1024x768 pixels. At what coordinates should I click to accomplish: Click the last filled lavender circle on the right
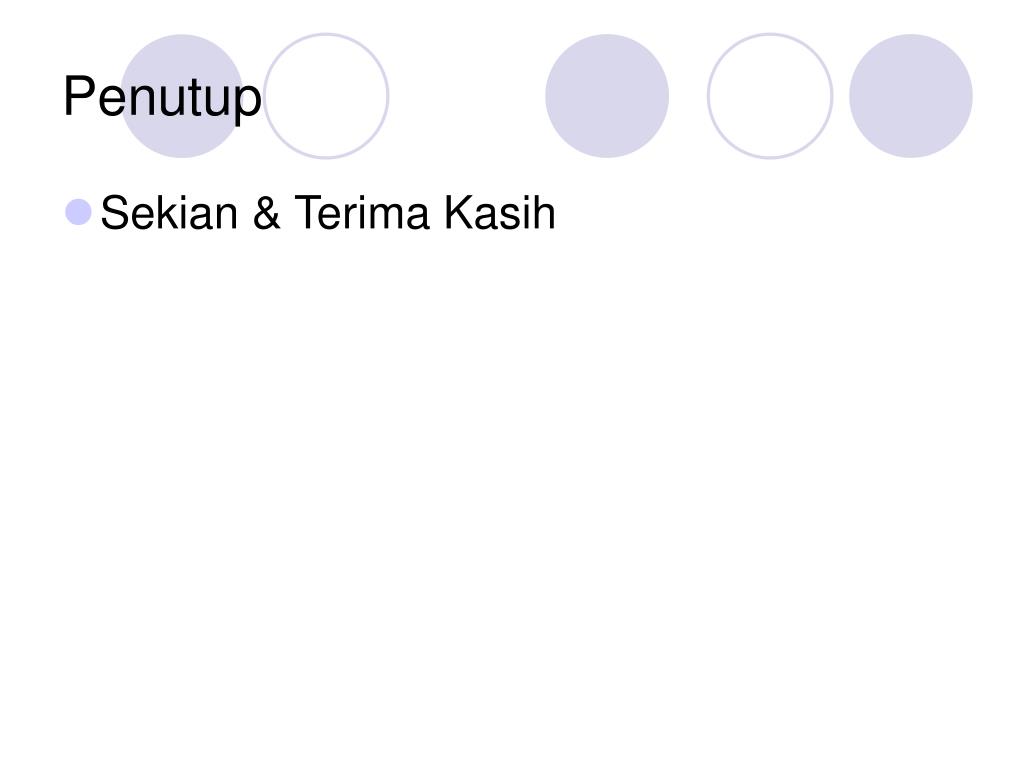[910, 96]
